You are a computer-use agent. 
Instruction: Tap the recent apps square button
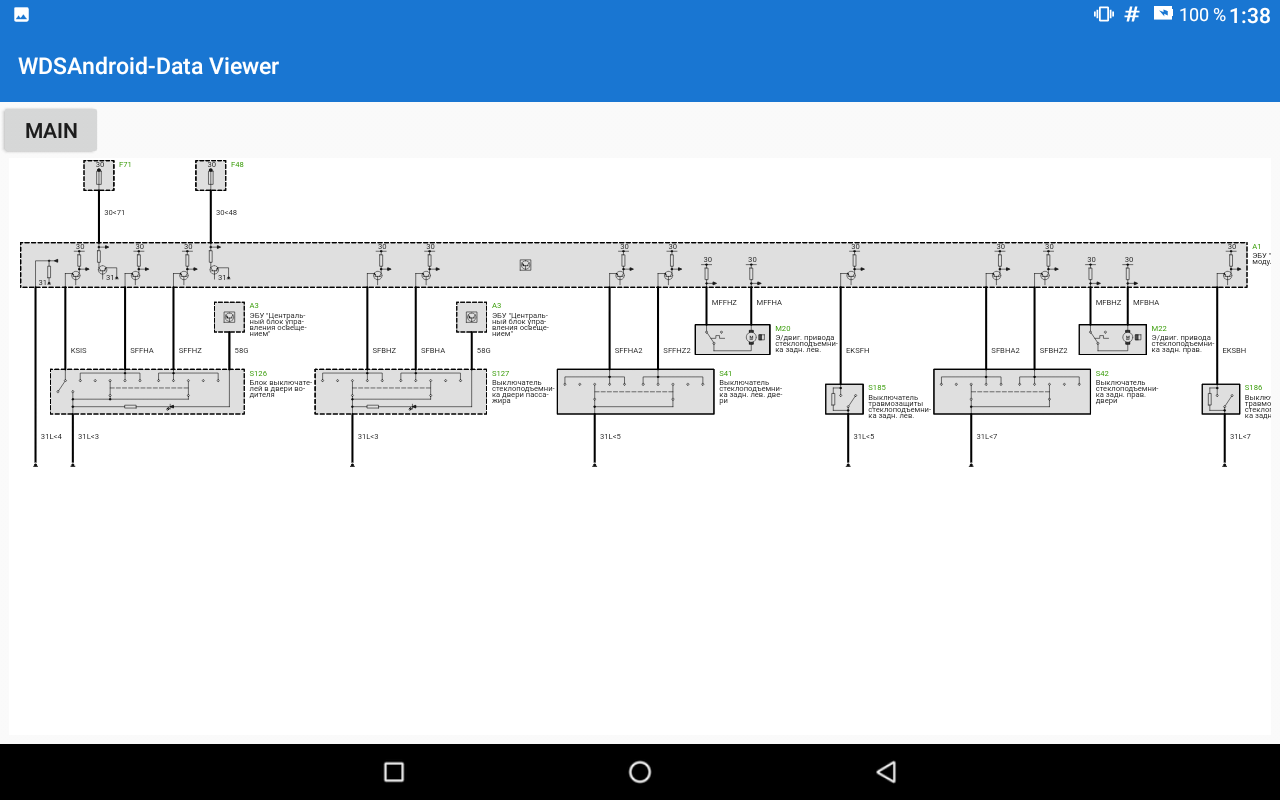click(393, 771)
